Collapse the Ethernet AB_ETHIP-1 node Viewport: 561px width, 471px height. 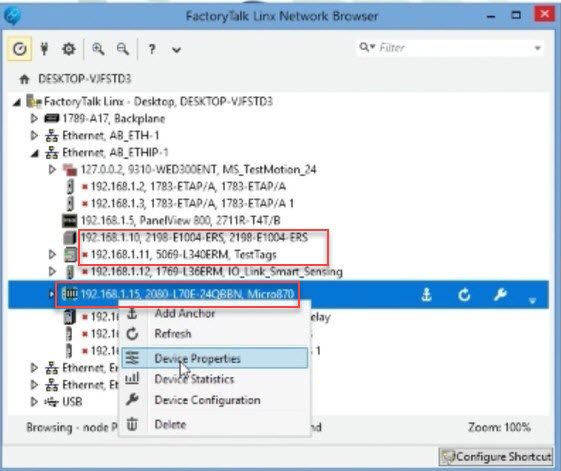point(35,153)
